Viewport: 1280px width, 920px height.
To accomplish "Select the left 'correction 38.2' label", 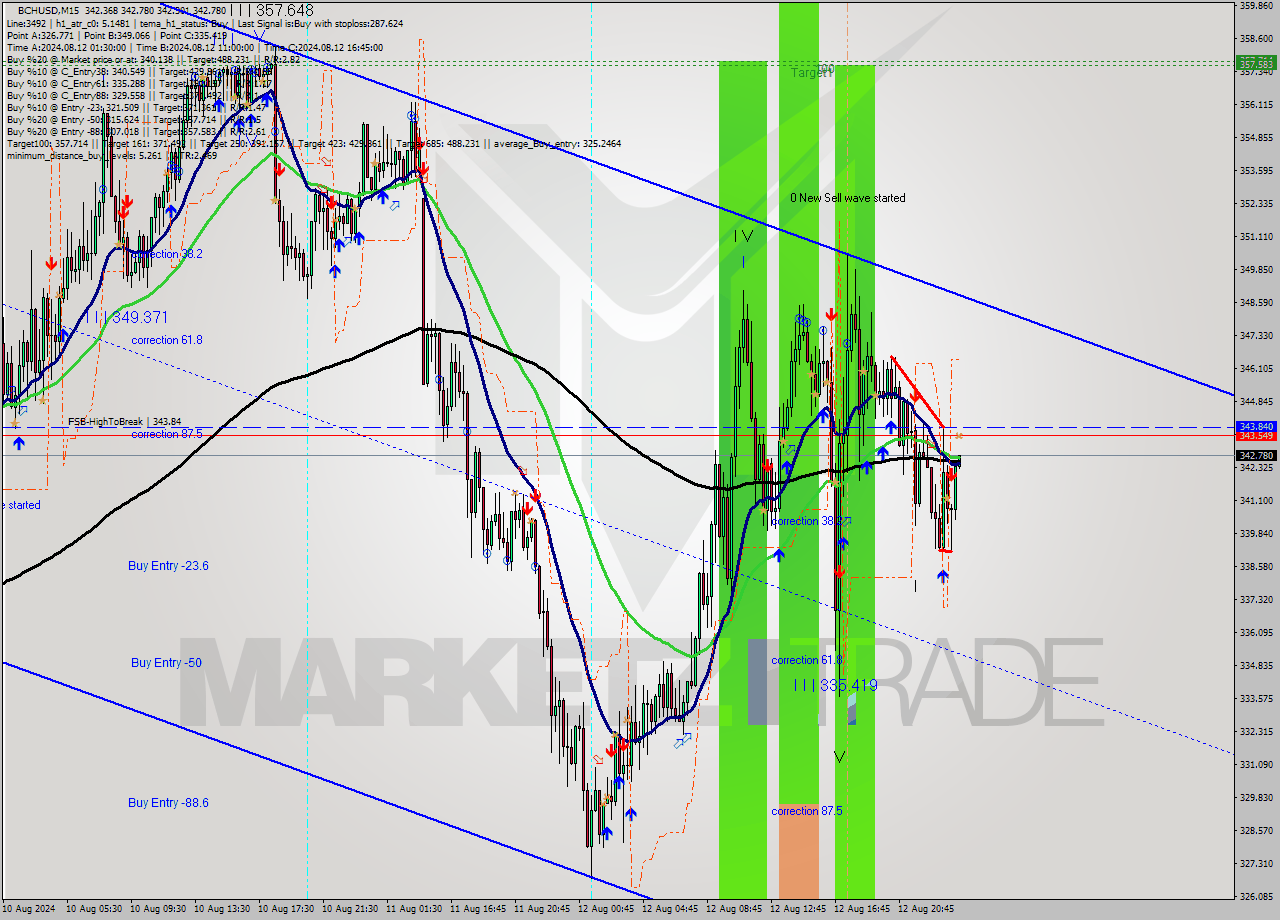I will 167,254.
